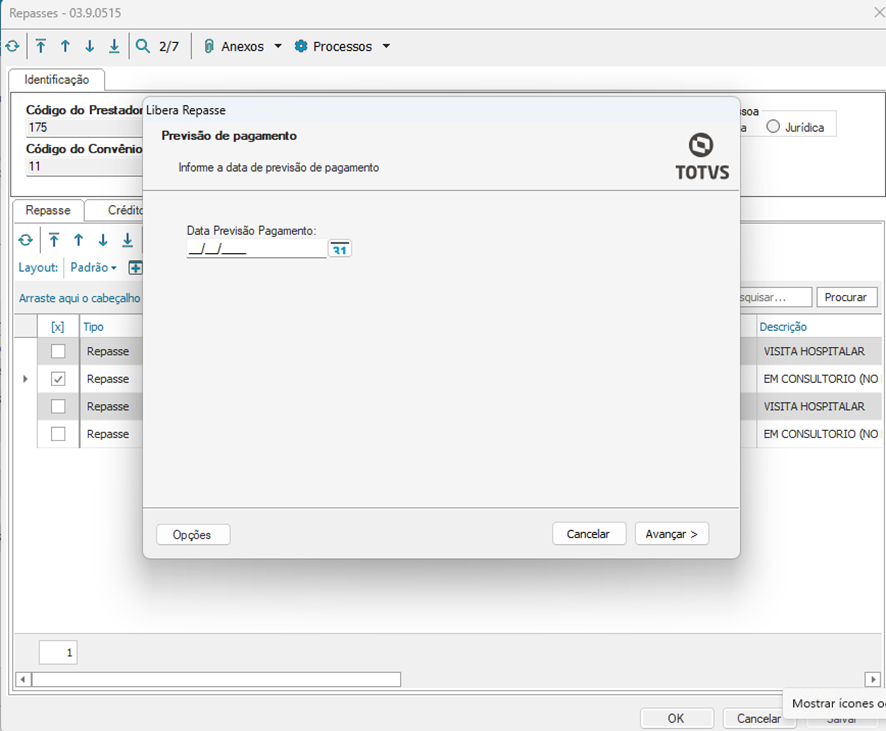This screenshot has width=886, height=731.
Task: Click the Processos gear icon
Action: tap(301, 46)
